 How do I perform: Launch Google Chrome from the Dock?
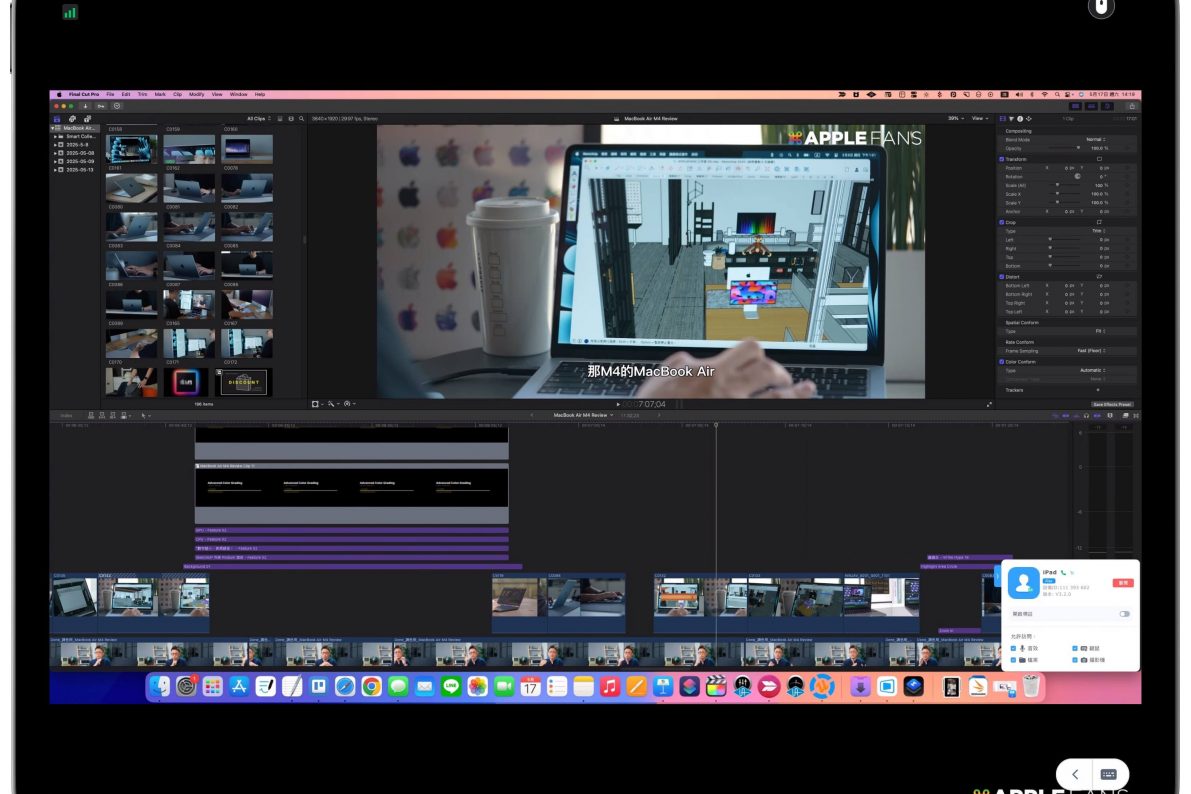pyautogui.click(x=371, y=686)
